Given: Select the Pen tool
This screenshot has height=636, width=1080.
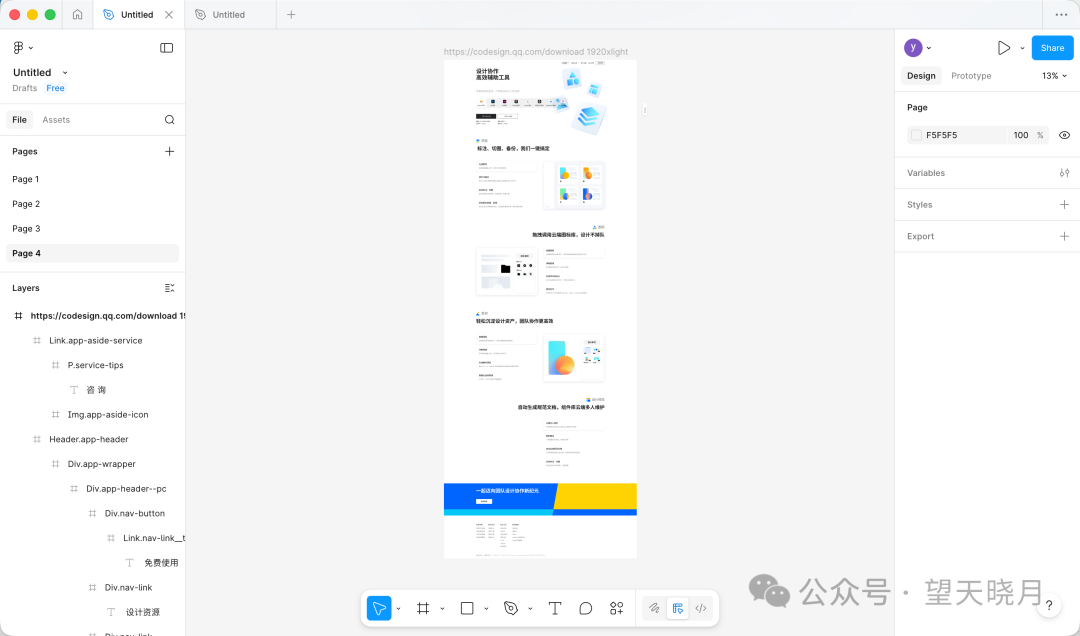Looking at the screenshot, I should point(512,608).
